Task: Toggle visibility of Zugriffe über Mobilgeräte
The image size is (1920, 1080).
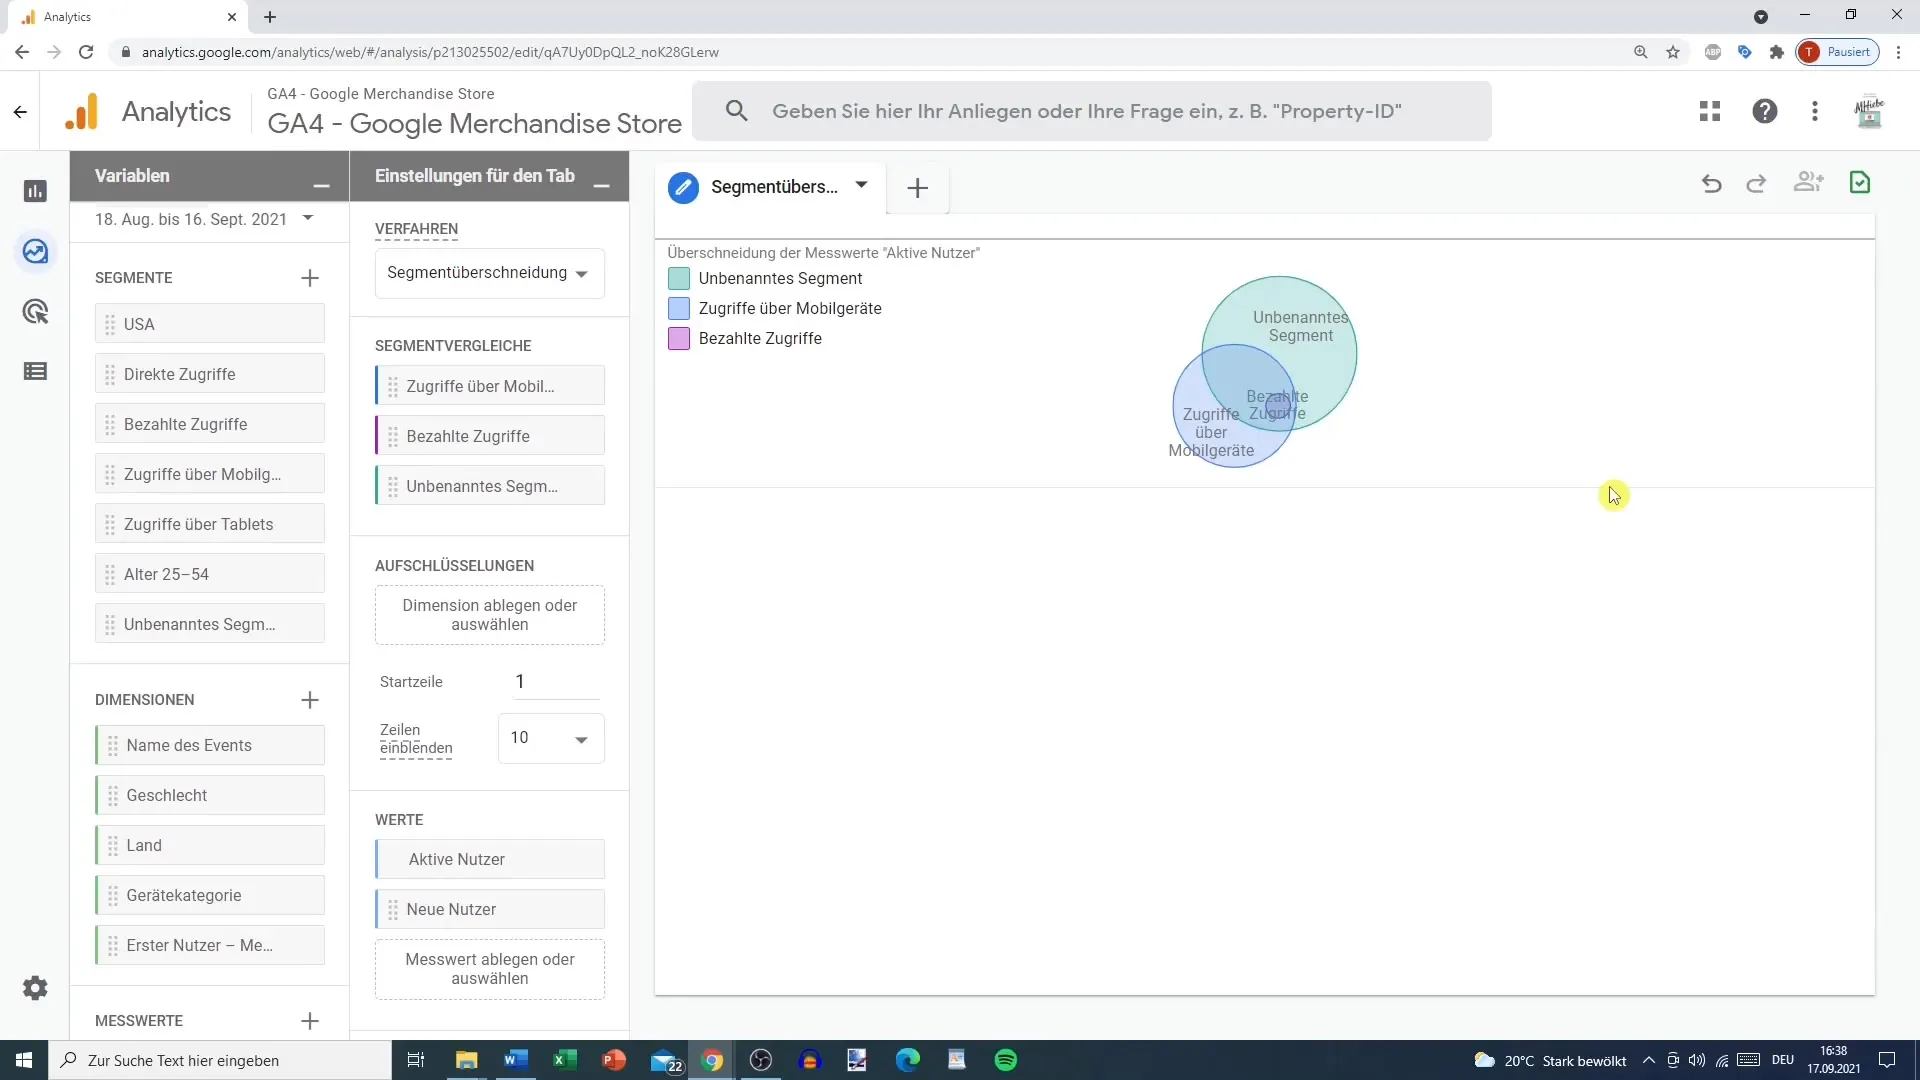Action: click(x=678, y=307)
